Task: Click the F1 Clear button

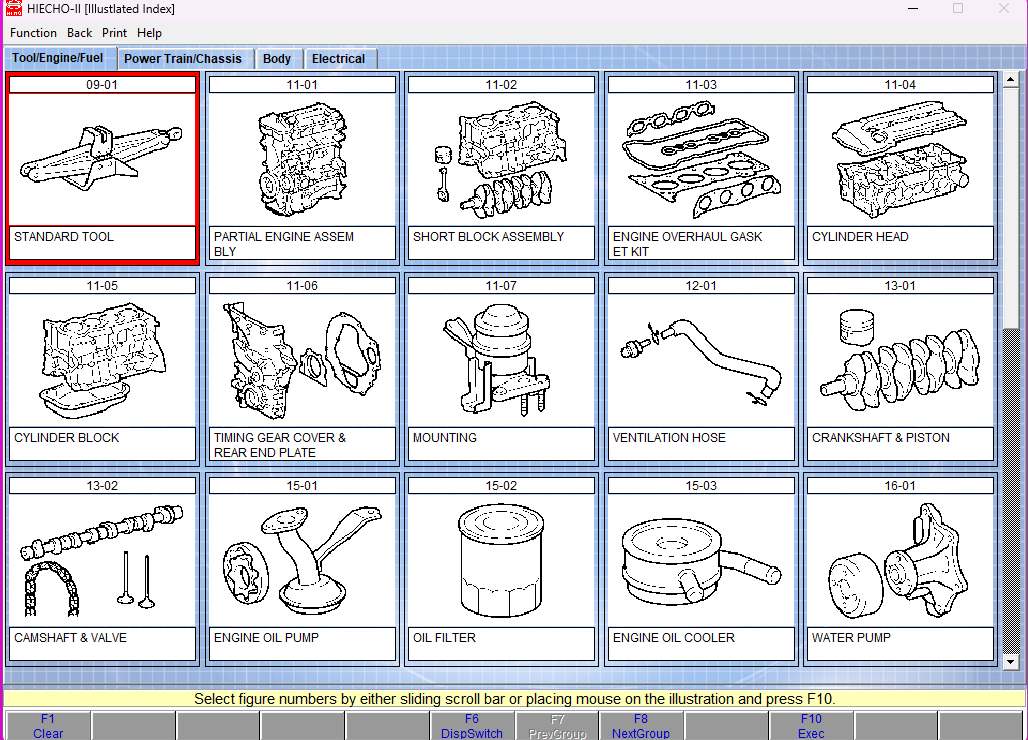Action: [x=48, y=726]
